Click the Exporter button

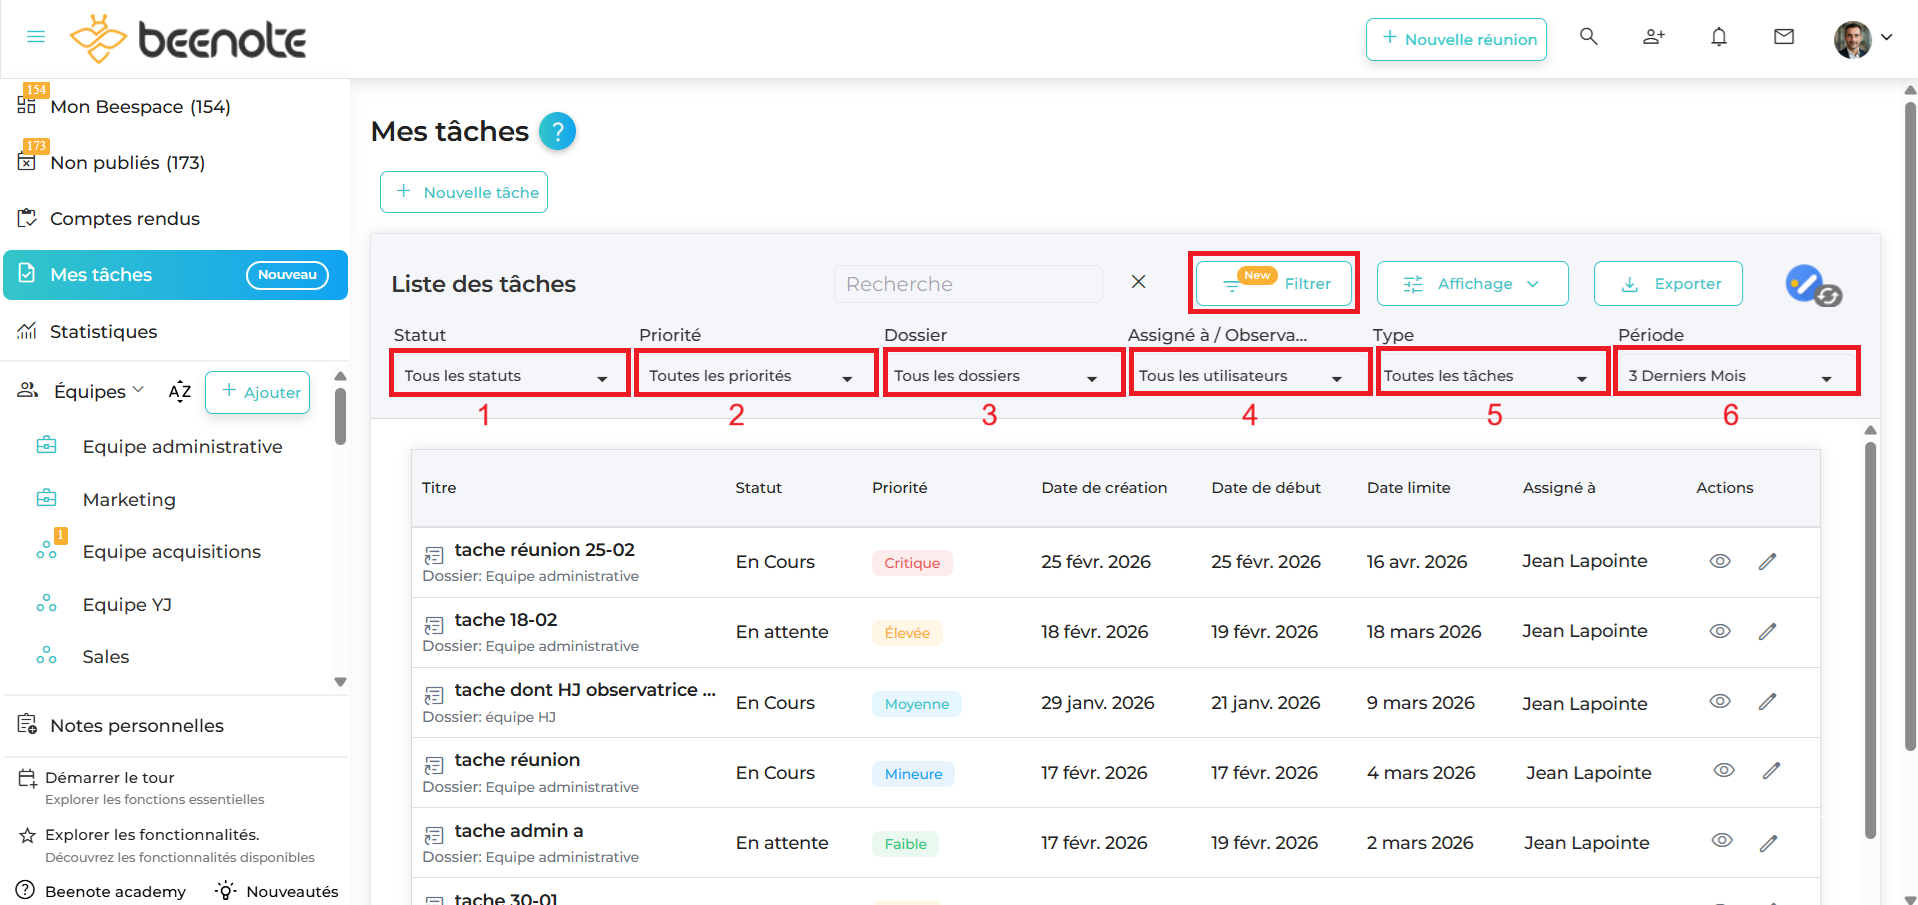1667,284
